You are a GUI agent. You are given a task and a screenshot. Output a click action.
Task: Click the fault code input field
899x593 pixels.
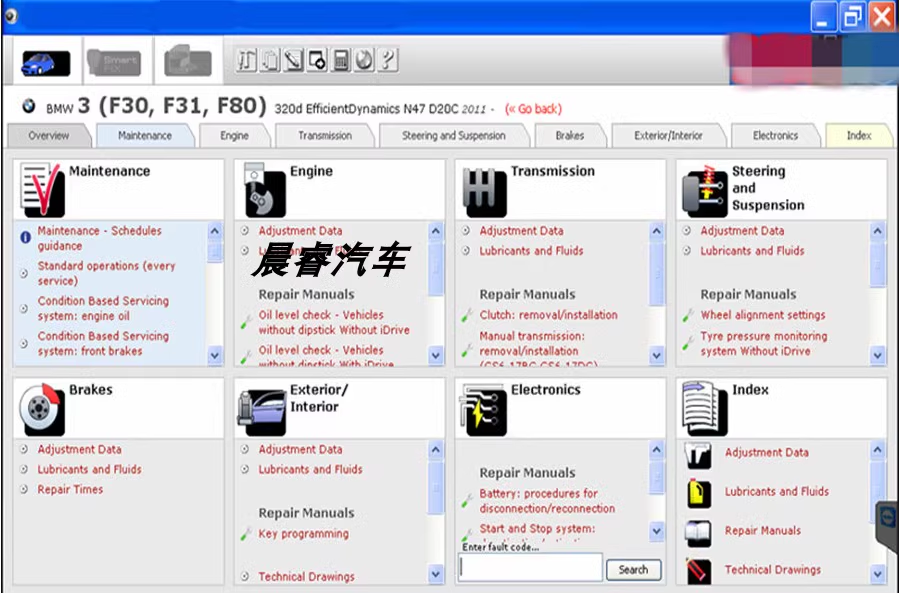coord(531,567)
